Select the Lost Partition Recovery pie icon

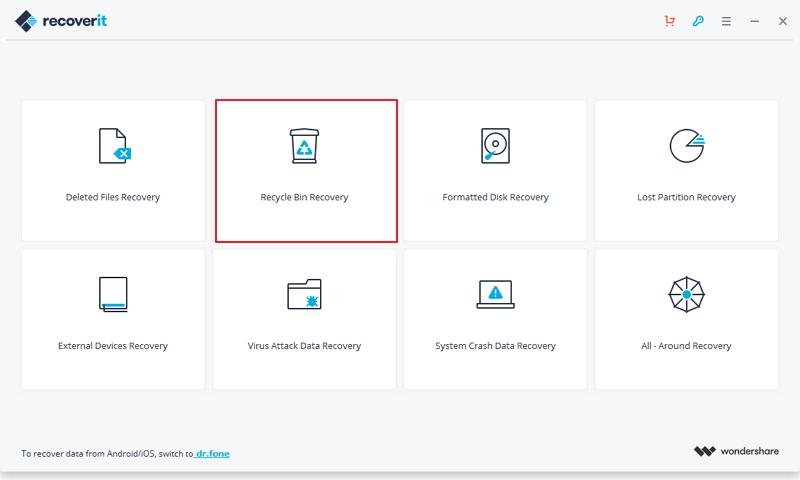pyautogui.click(x=687, y=146)
